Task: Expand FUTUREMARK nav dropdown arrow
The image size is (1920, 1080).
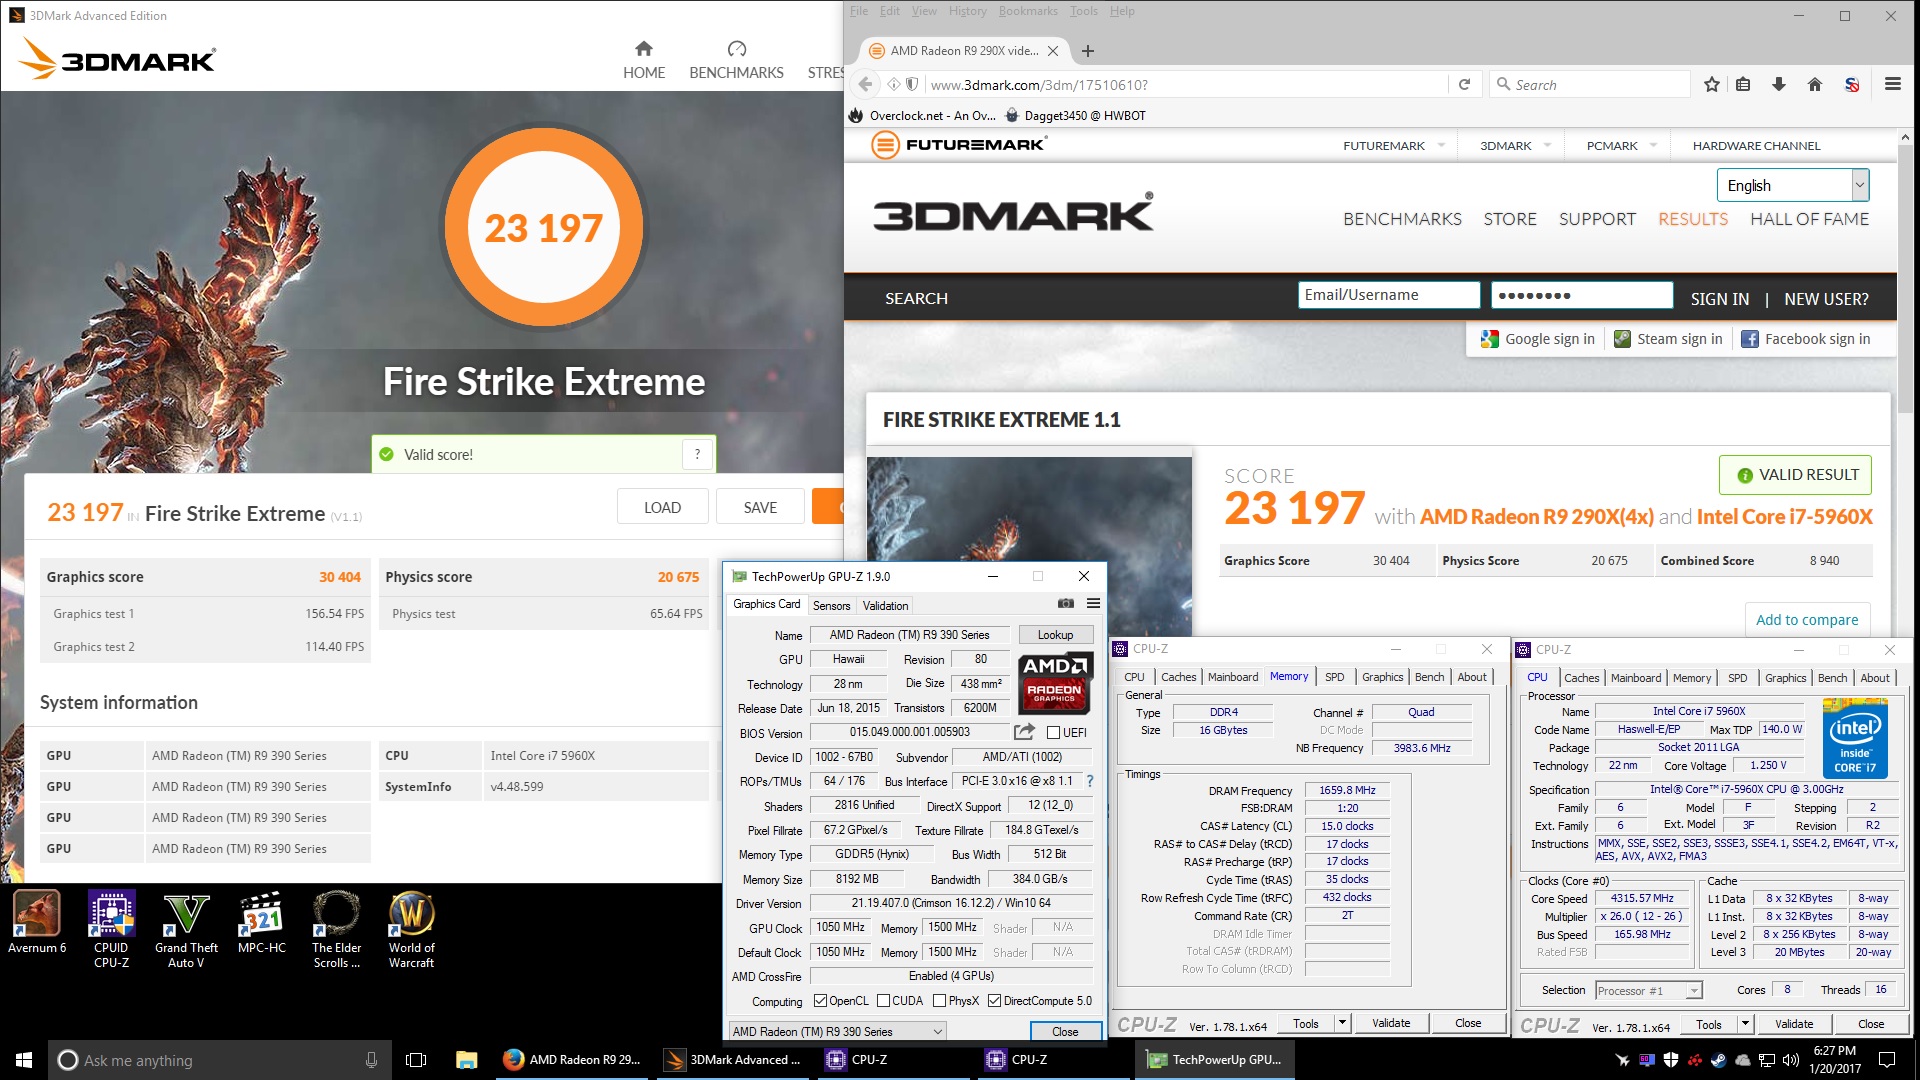Action: click(1441, 145)
